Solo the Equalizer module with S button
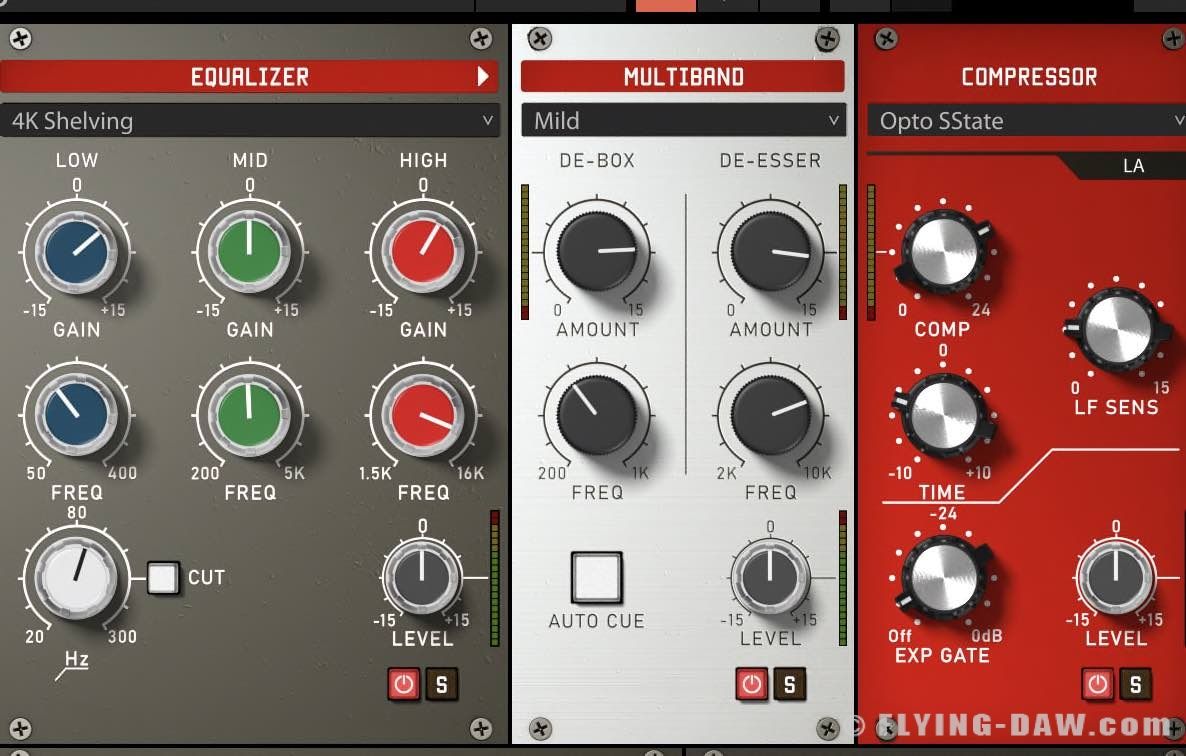Image resolution: width=1186 pixels, height=756 pixels. (x=441, y=685)
